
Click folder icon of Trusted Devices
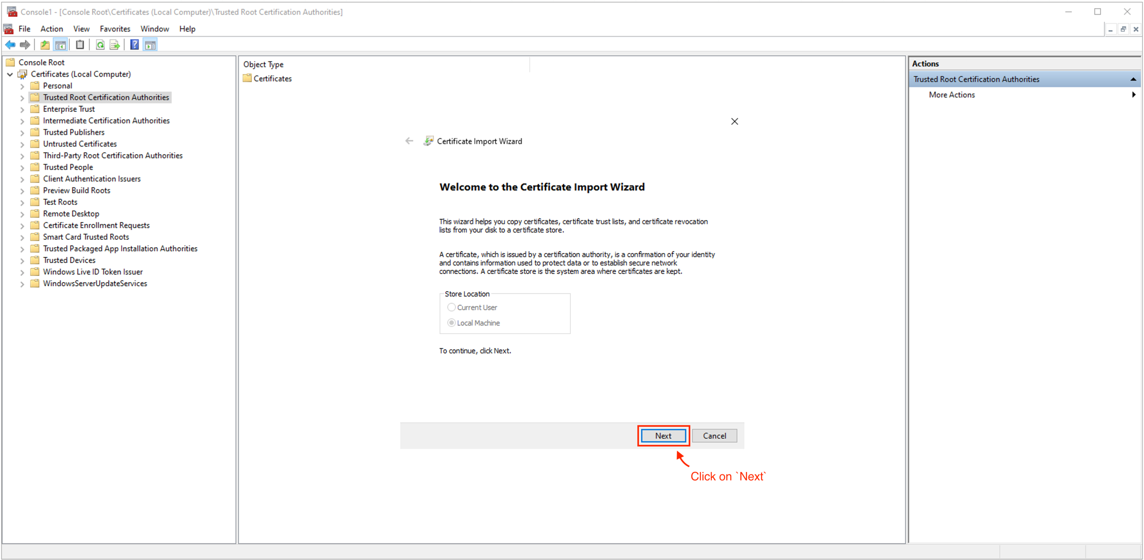[x=34, y=260]
